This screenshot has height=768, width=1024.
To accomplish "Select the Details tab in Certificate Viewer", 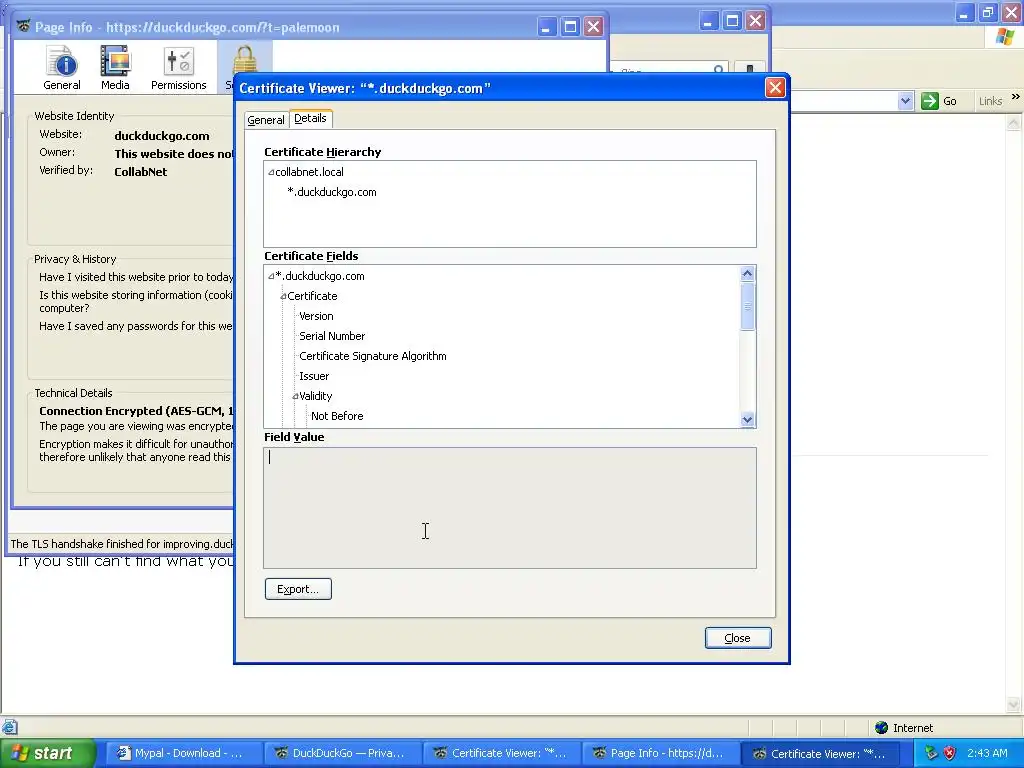I will [310, 118].
